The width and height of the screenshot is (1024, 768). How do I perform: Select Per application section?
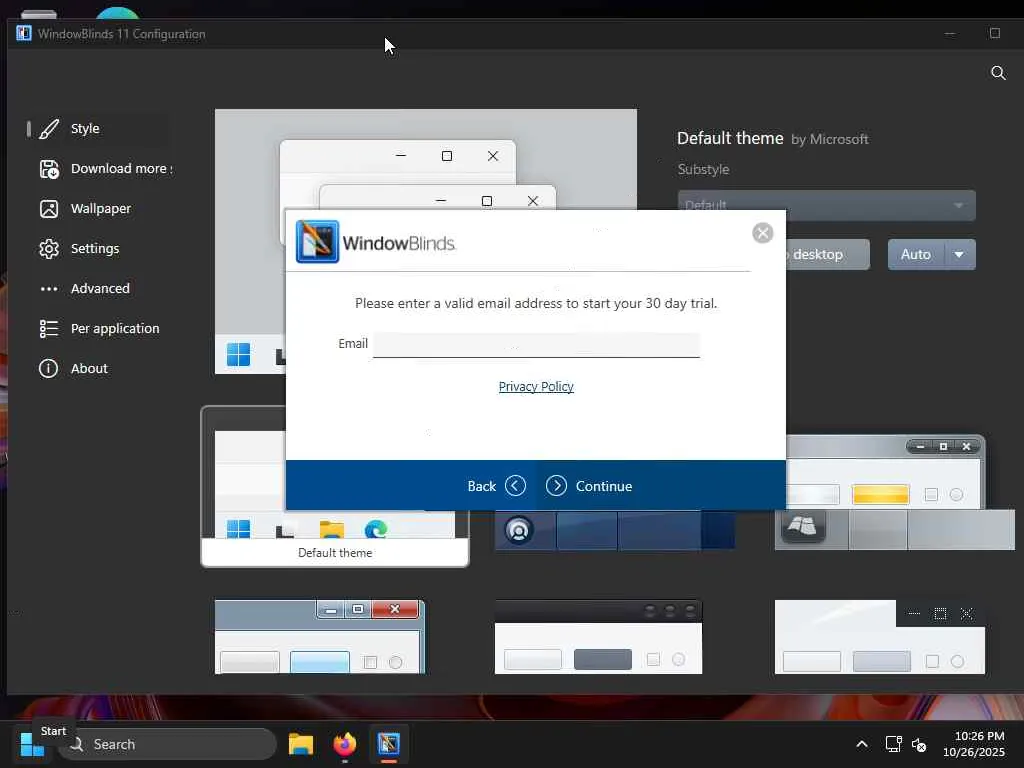tap(98, 328)
